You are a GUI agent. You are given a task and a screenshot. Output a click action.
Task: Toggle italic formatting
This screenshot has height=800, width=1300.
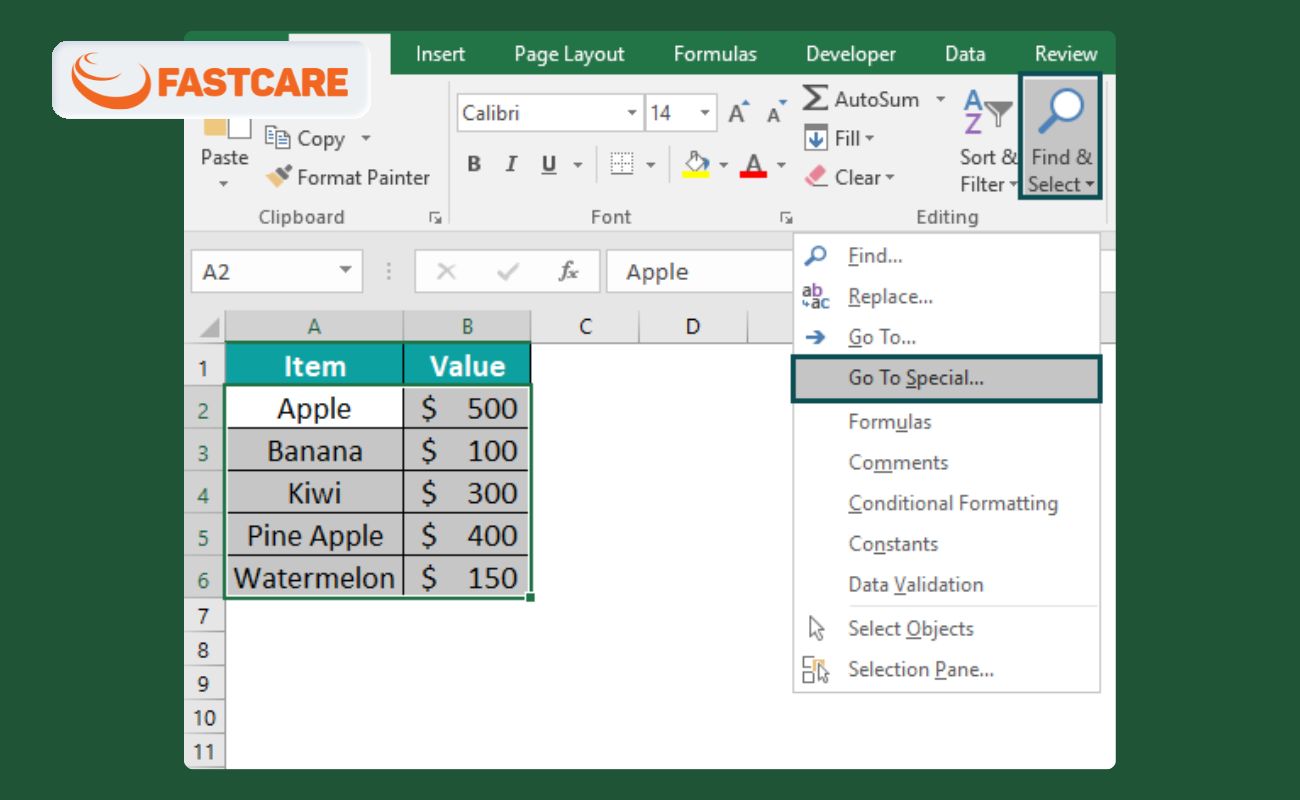511,165
